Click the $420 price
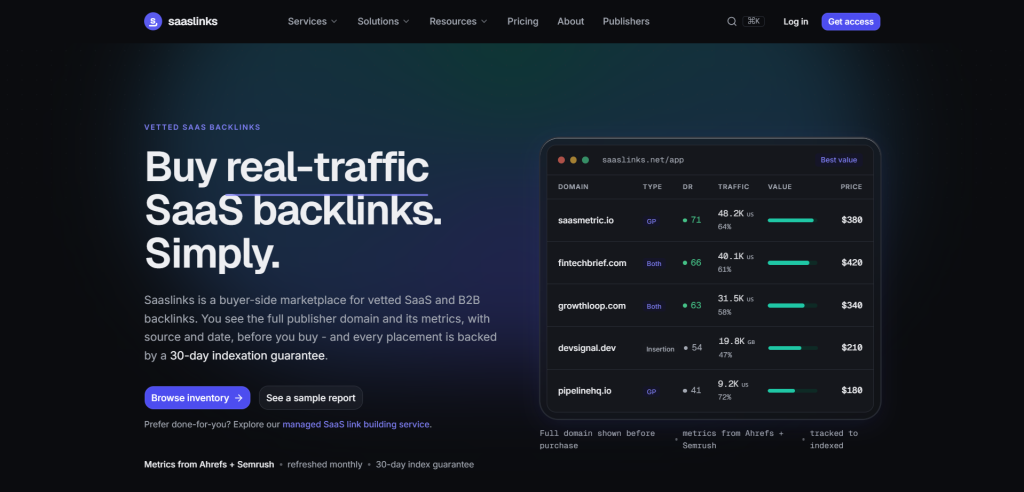 (x=852, y=263)
